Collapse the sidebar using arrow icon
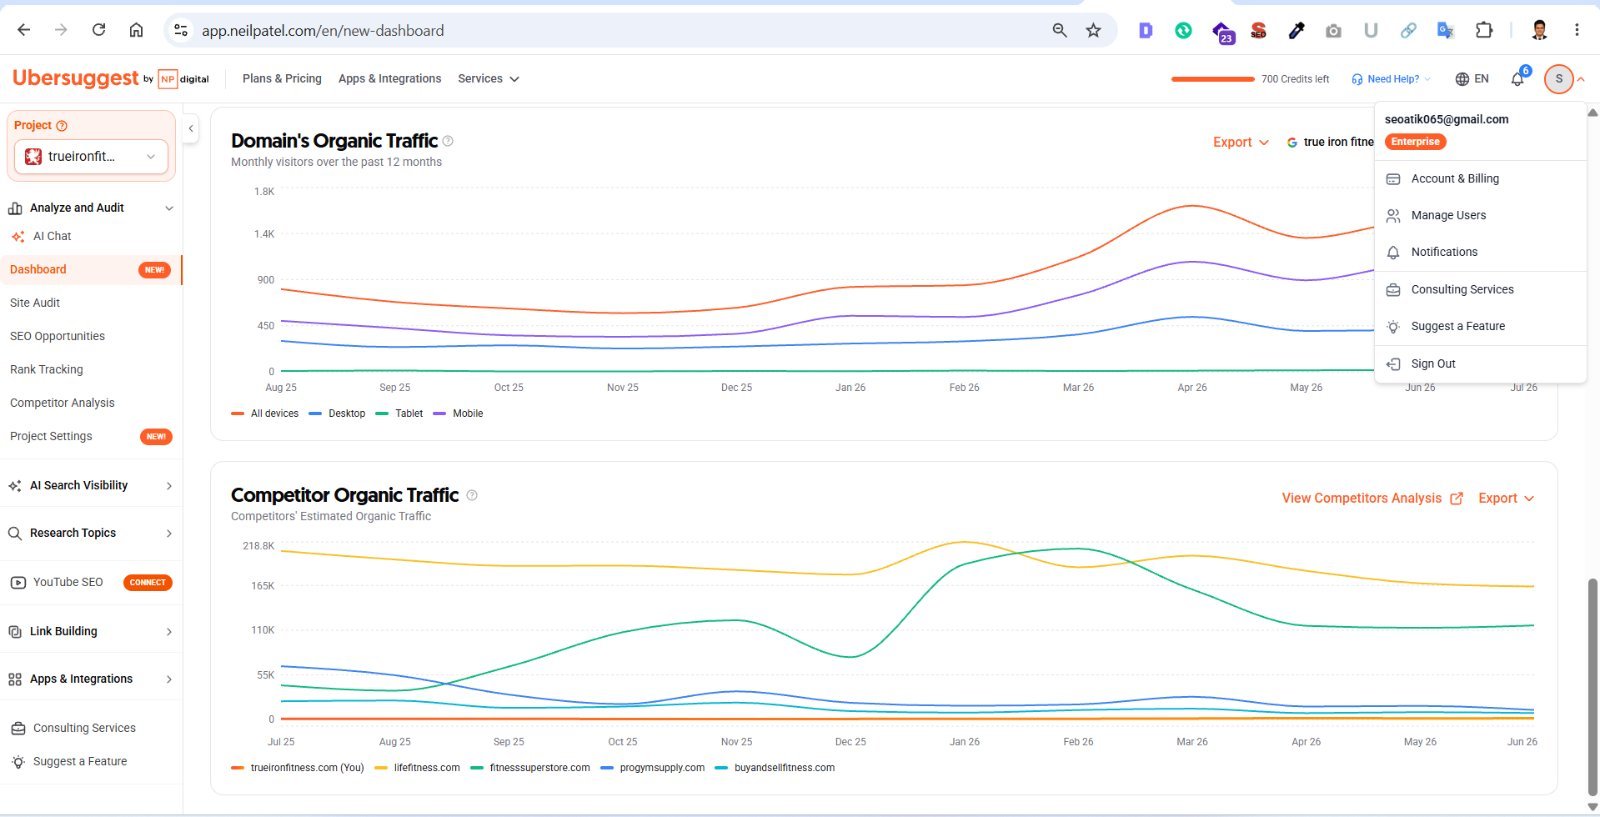This screenshot has height=817, width=1600. [191, 128]
